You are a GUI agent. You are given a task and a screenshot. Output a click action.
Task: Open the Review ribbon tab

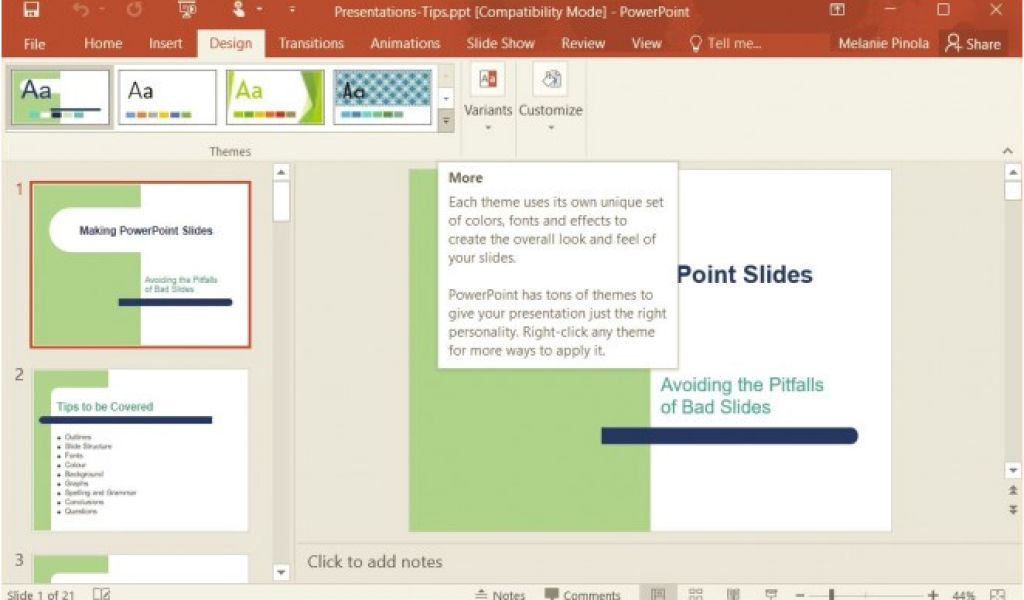click(583, 43)
